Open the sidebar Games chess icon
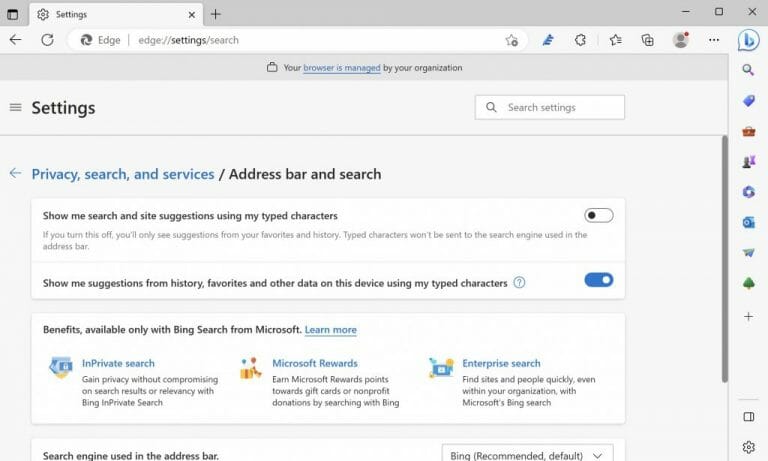The width and height of the screenshot is (768, 461). click(x=748, y=162)
